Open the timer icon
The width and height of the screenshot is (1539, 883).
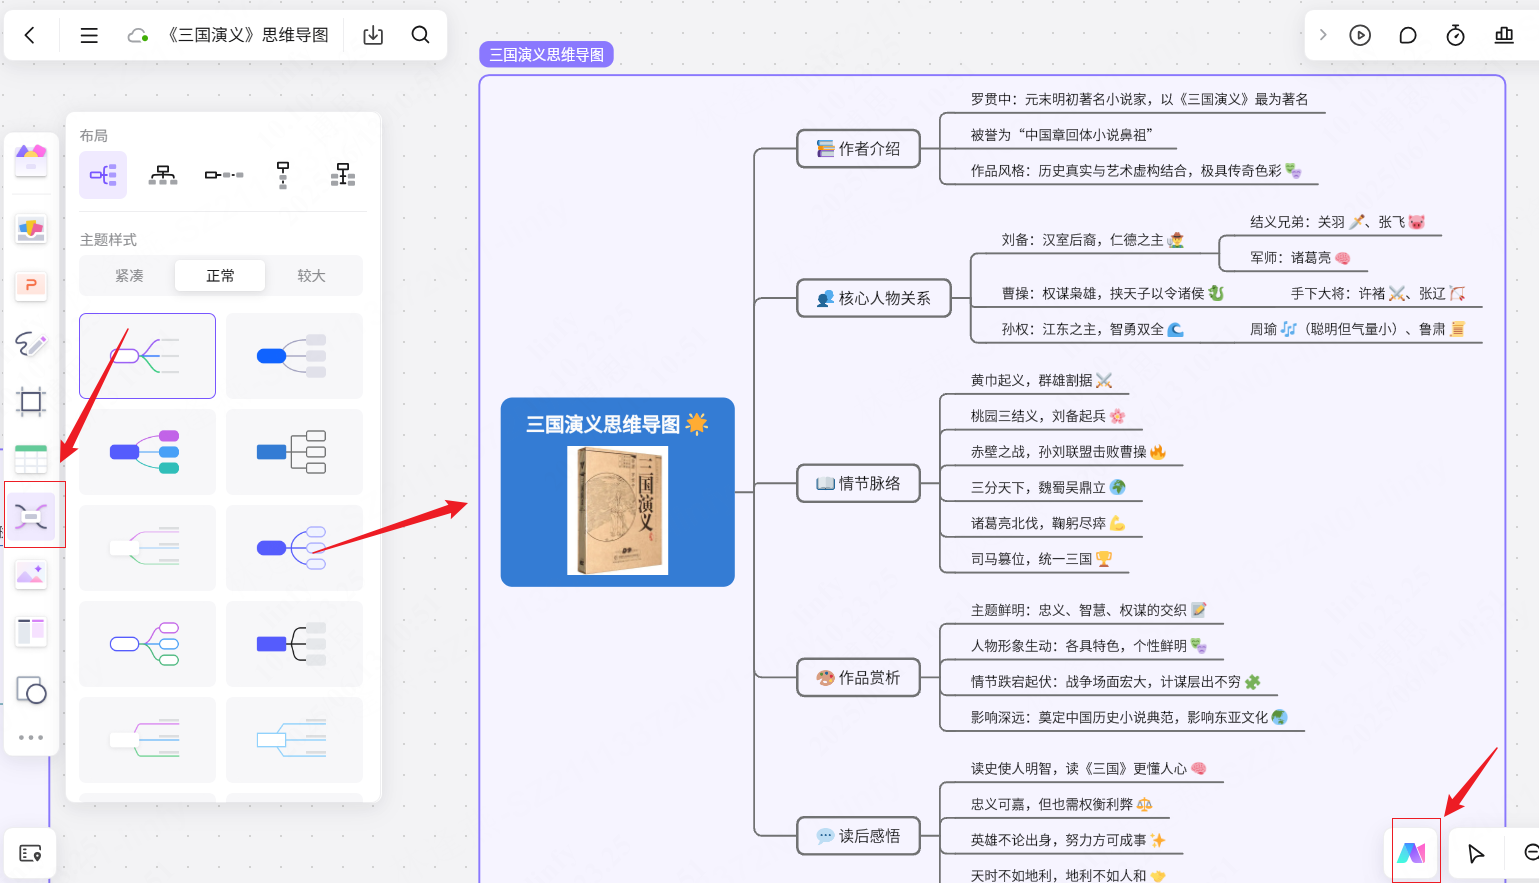pos(1456,35)
